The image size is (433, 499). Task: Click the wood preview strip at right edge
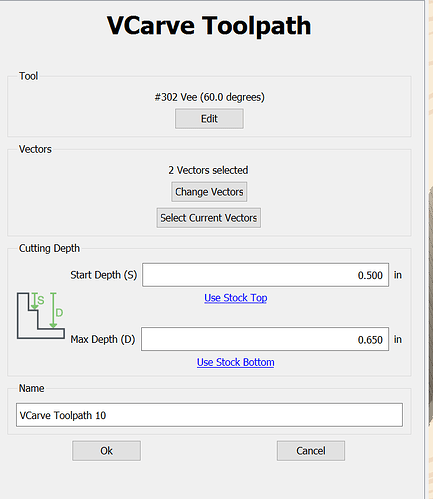tap(430, 249)
